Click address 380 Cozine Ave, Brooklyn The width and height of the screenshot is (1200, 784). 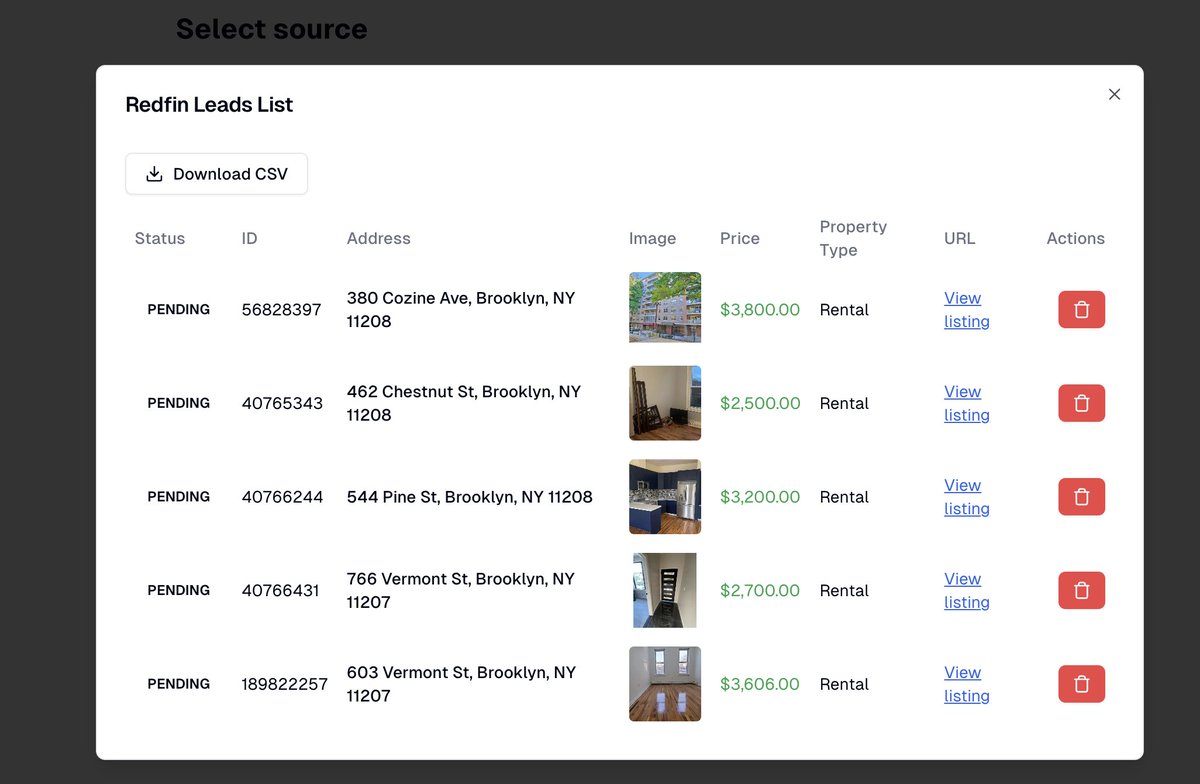point(461,310)
